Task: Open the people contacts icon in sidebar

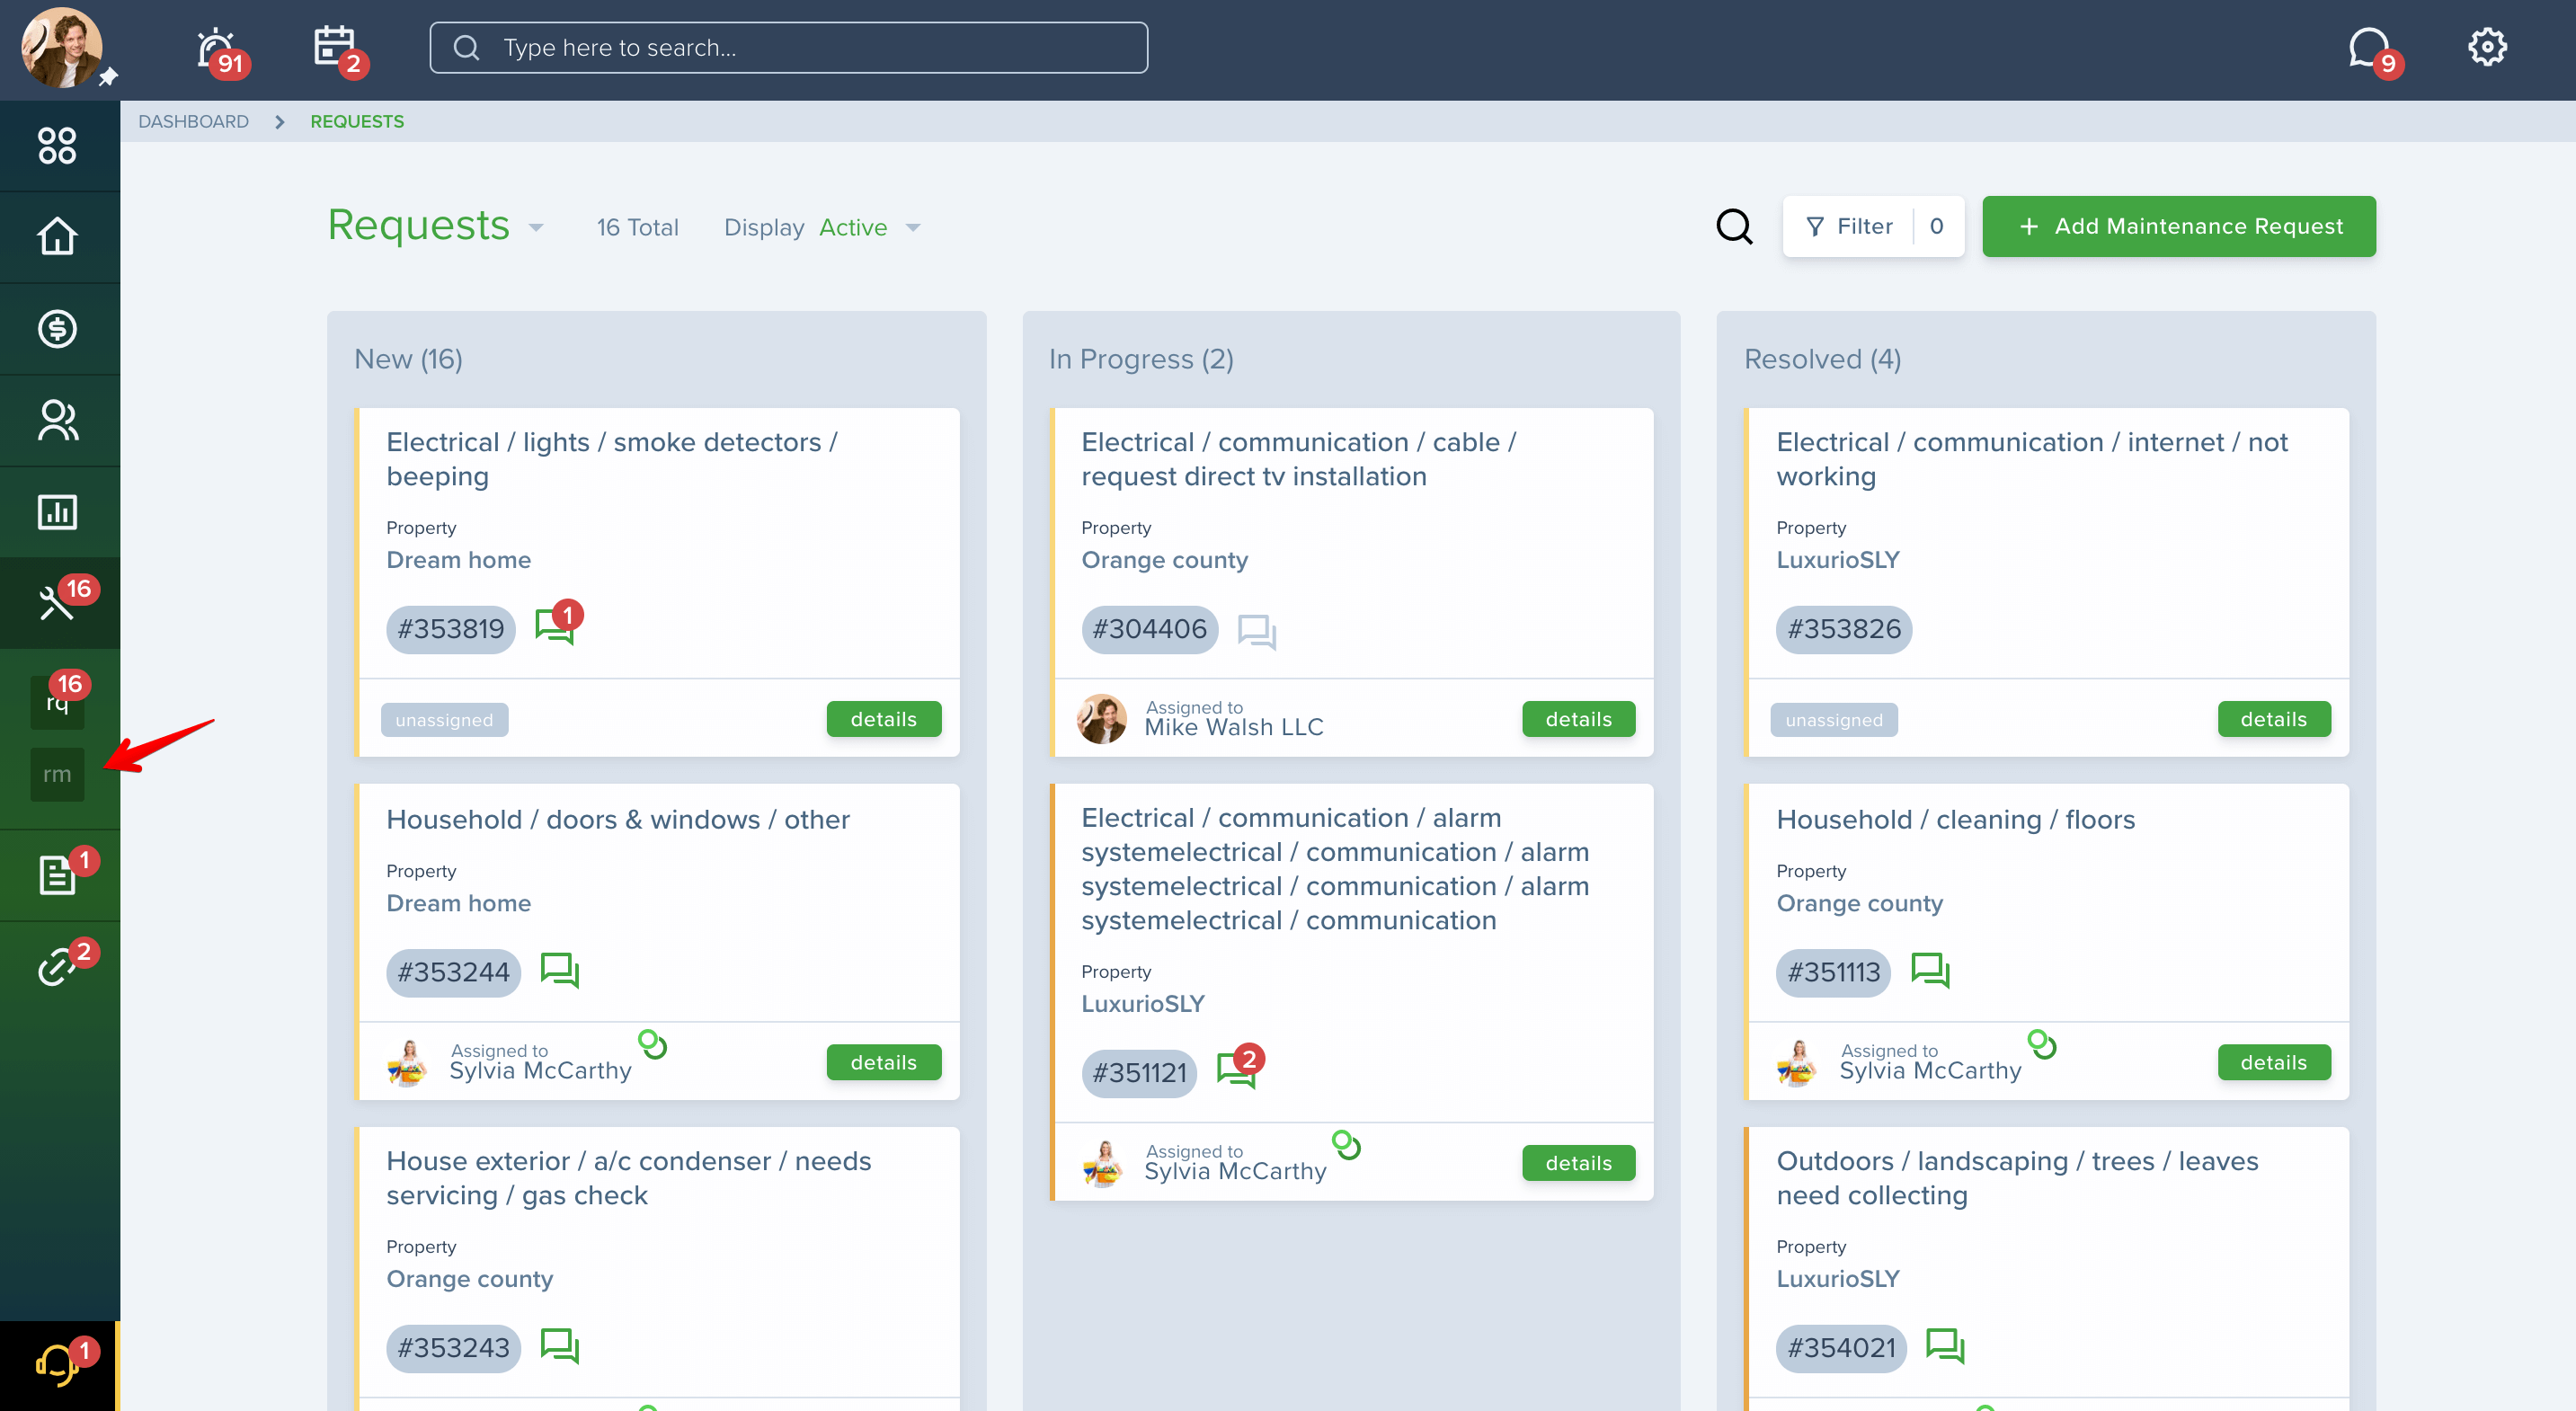Action: (x=57, y=420)
